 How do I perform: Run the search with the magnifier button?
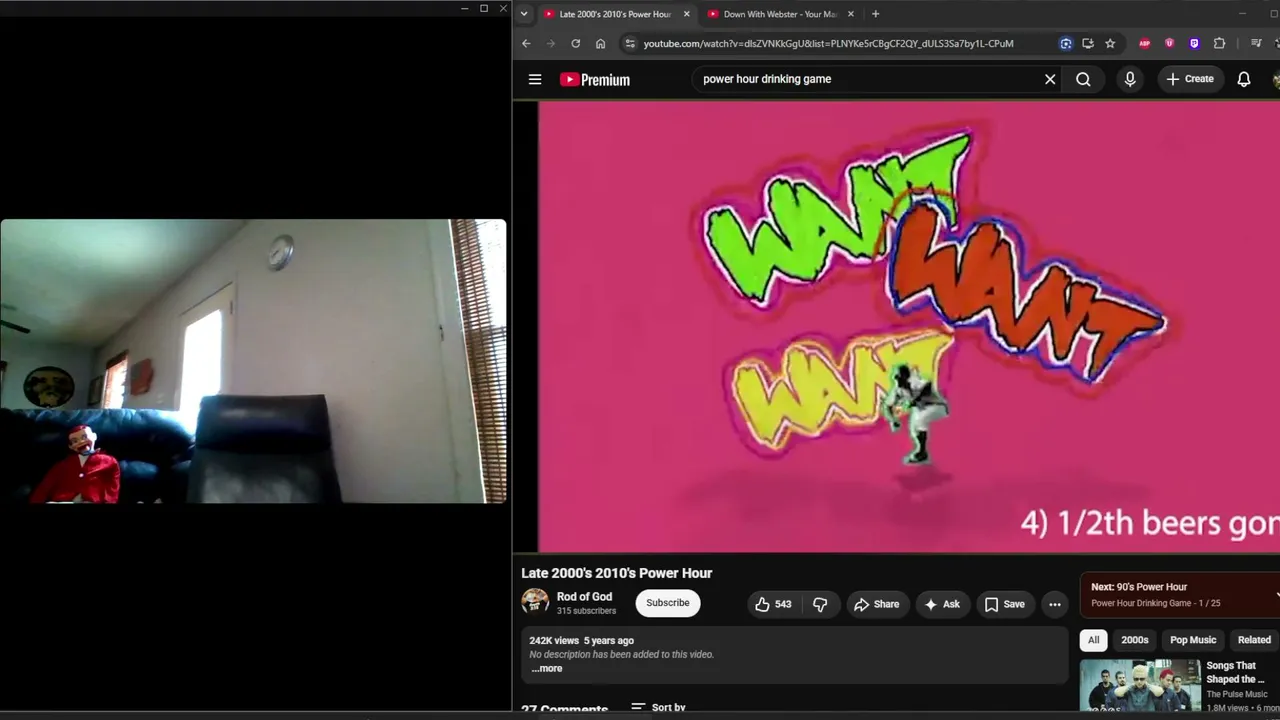(x=1083, y=79)
